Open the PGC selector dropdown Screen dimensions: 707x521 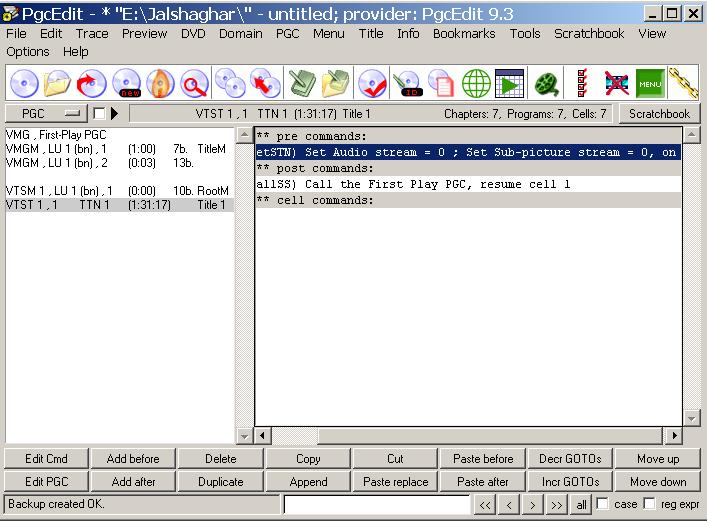pos(46,113)
